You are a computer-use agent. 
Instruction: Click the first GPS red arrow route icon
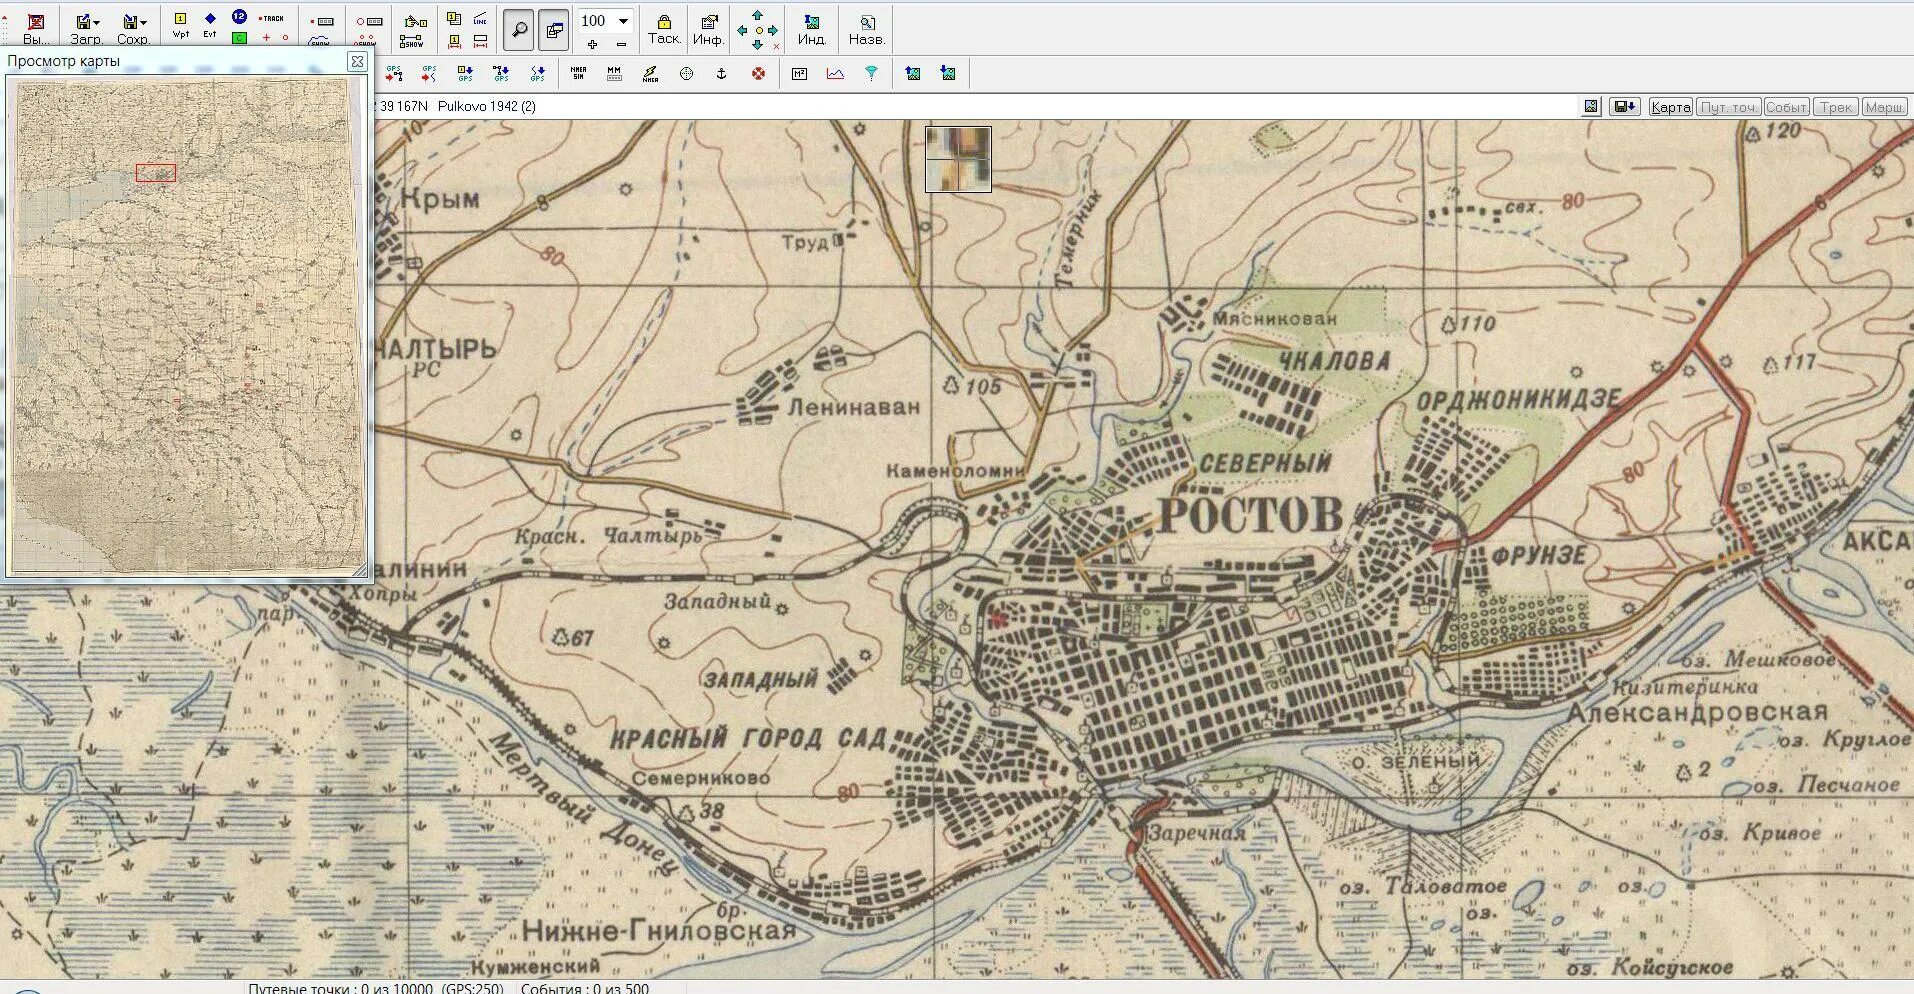pos(394,73)
